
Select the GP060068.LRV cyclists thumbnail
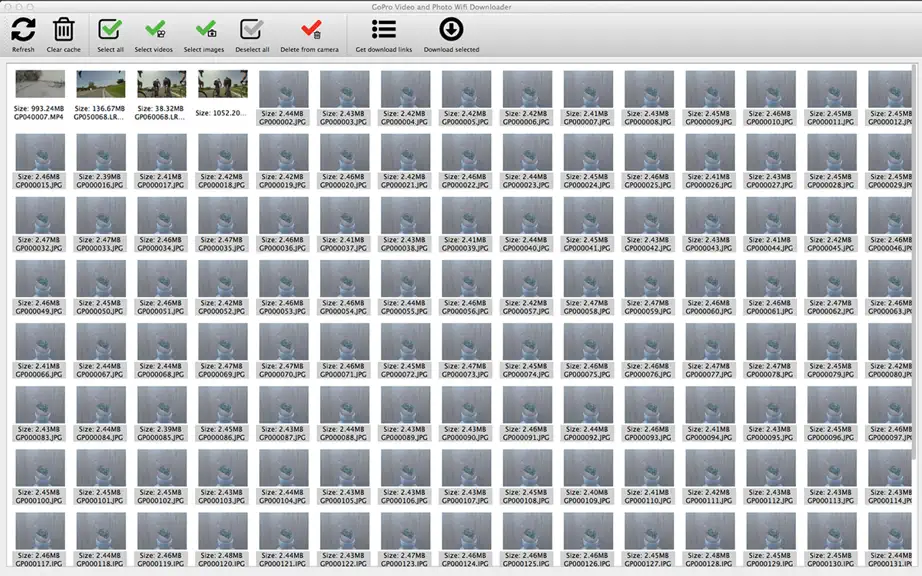(x=162, y=84)
